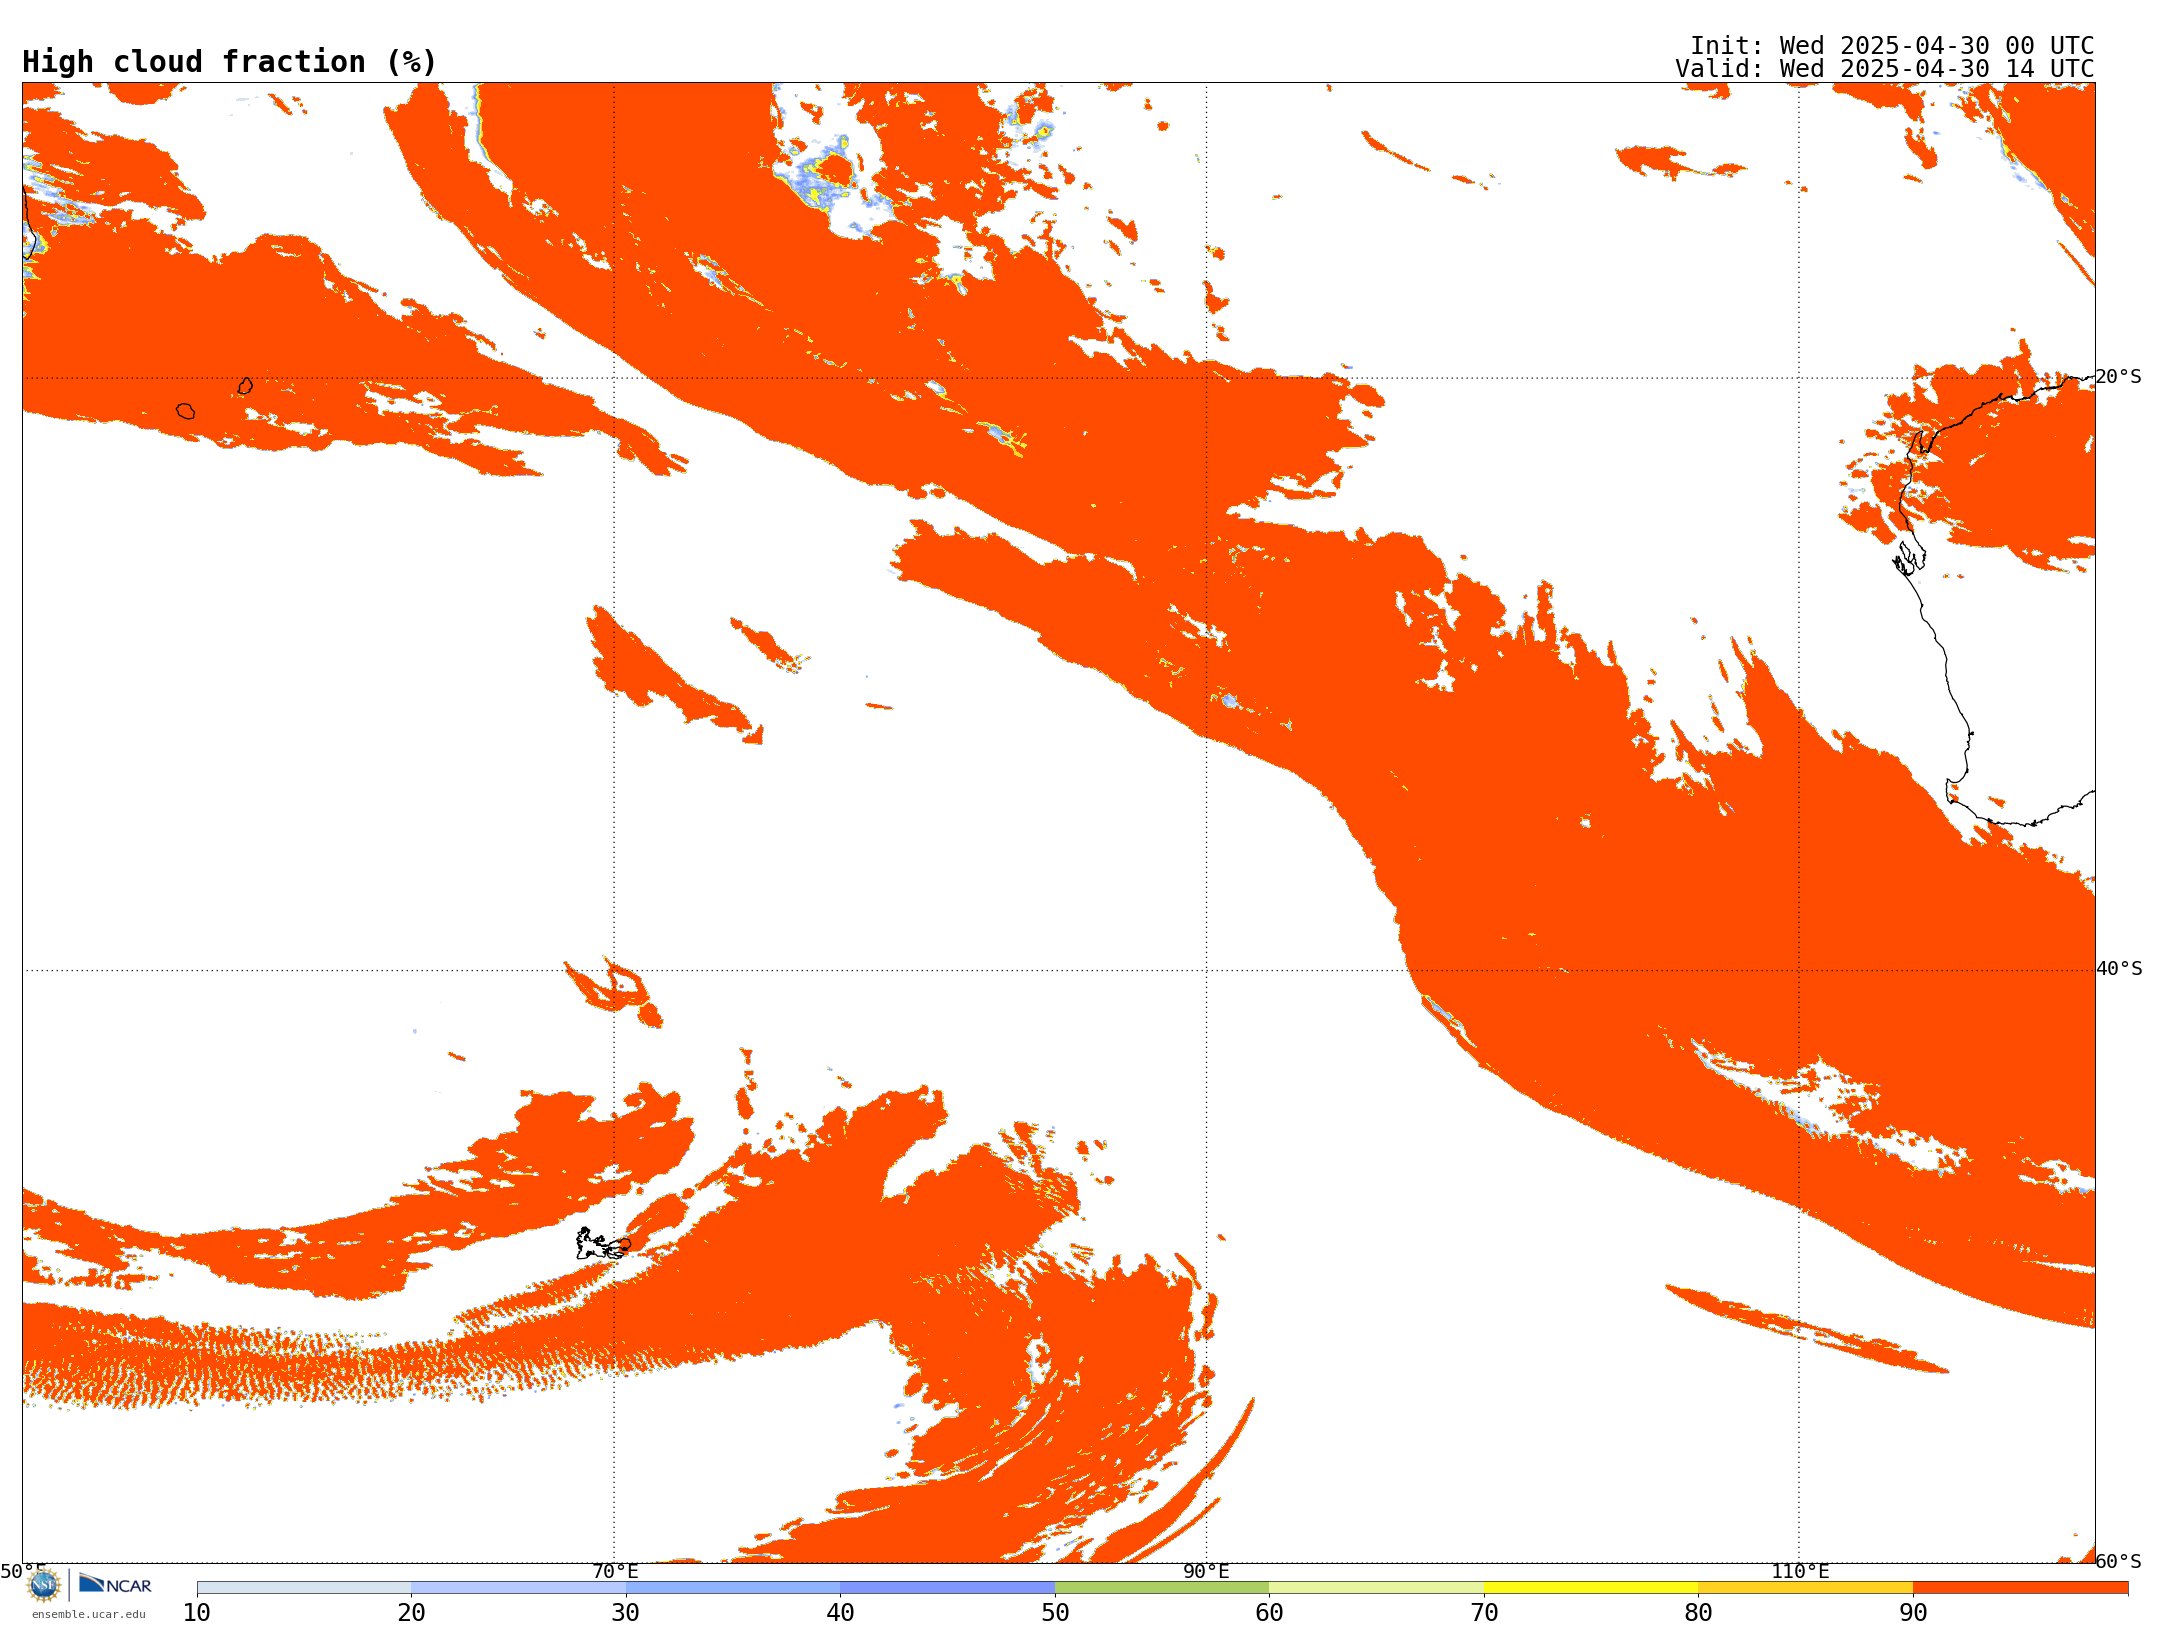This screenshot has height=1626, width=2160.
Task: Click the 60°S latitude label
Action: pos(2118,1561)
